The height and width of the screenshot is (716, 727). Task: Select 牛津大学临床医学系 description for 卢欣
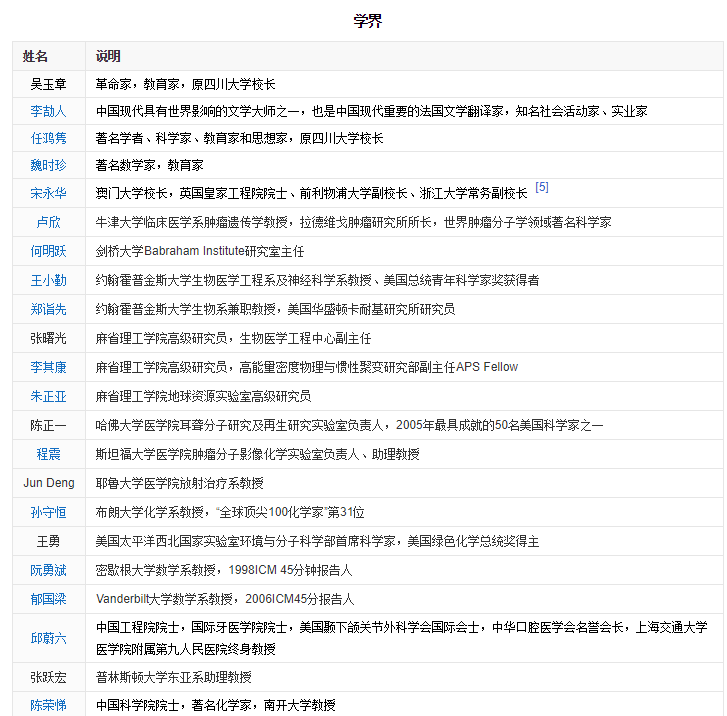point(353,222)
